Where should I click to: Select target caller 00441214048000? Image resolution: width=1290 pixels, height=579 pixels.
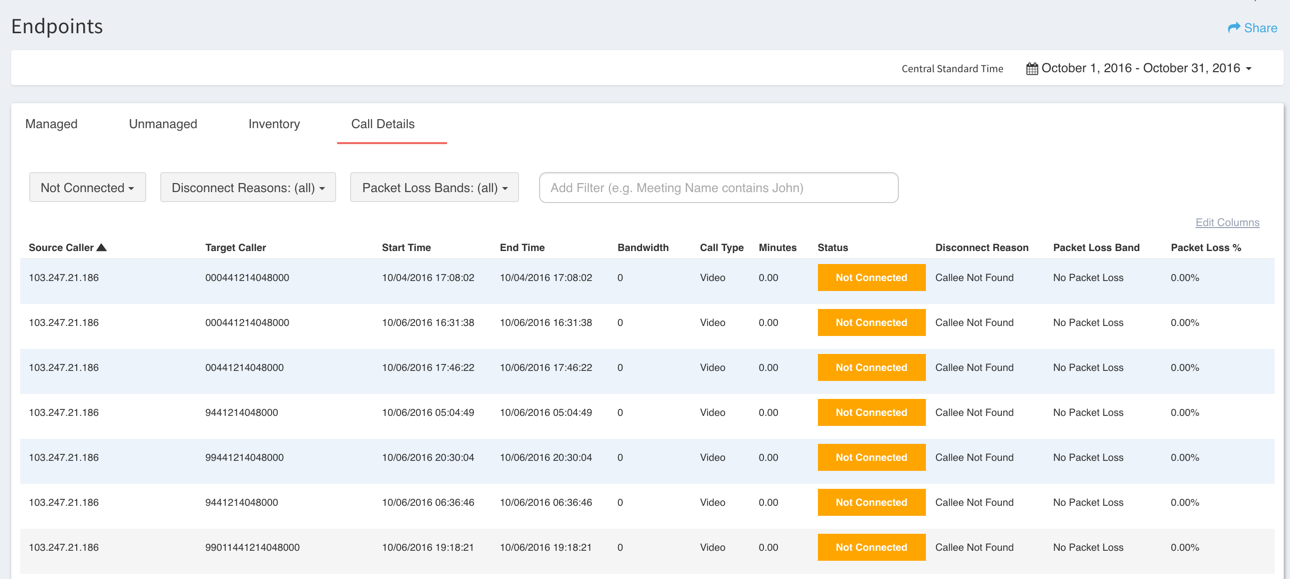point(245,368)
